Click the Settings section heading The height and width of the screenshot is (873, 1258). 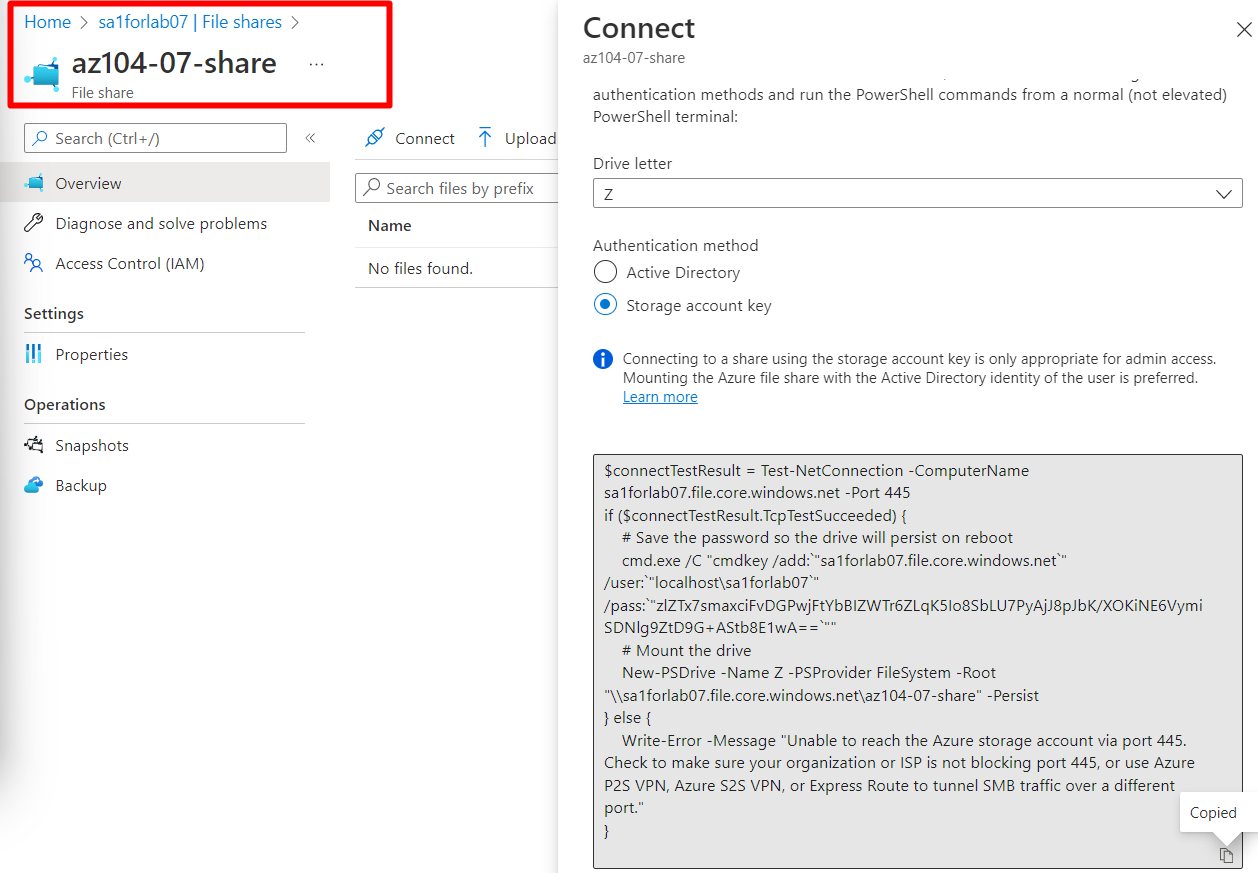pos(54,314)
